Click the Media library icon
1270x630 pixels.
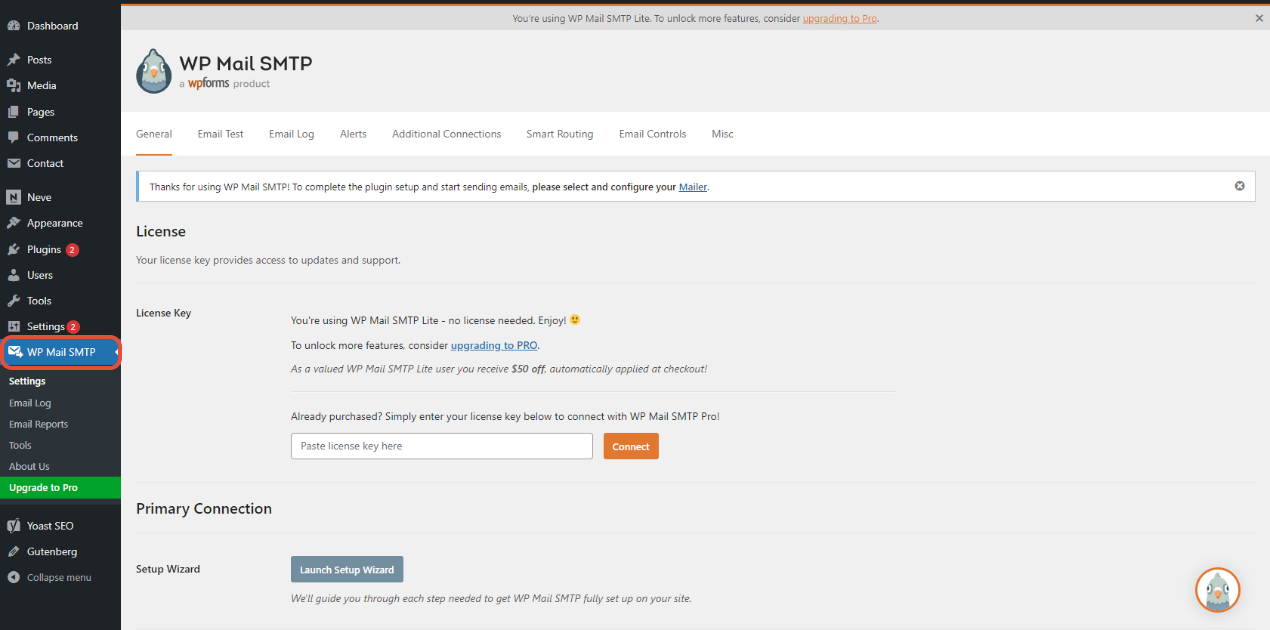14,86
